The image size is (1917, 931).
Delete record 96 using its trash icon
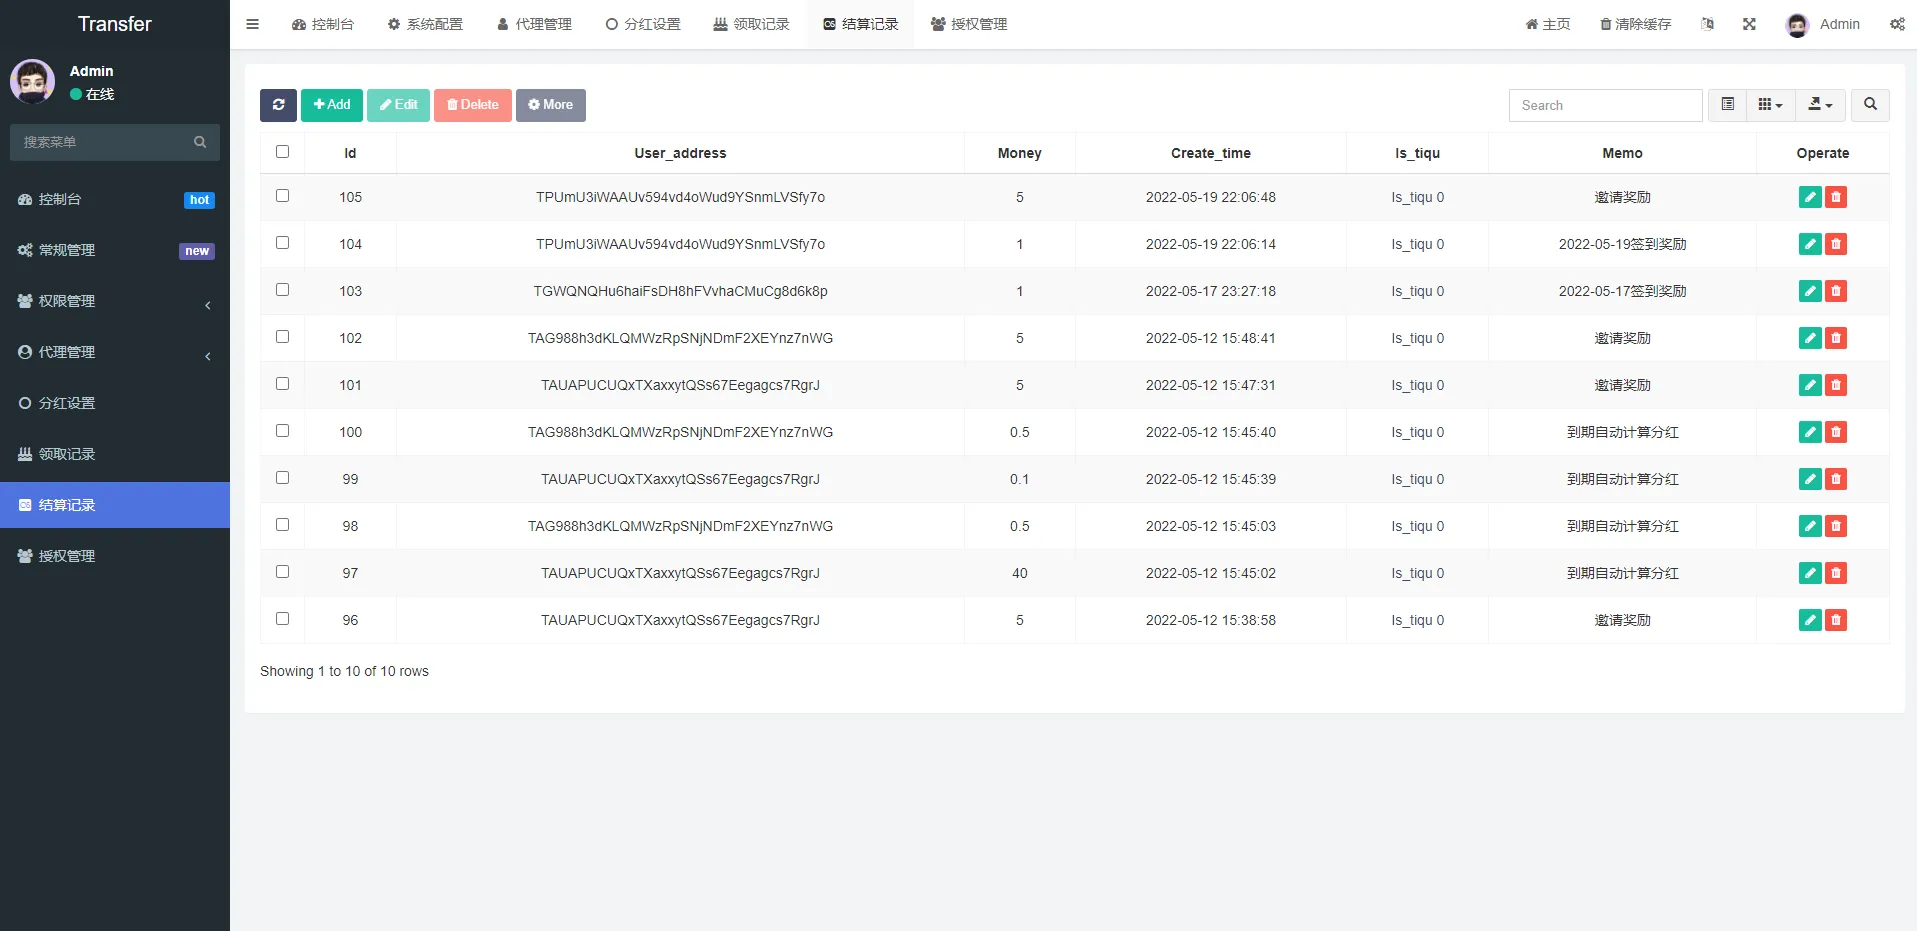(1836, 620)
